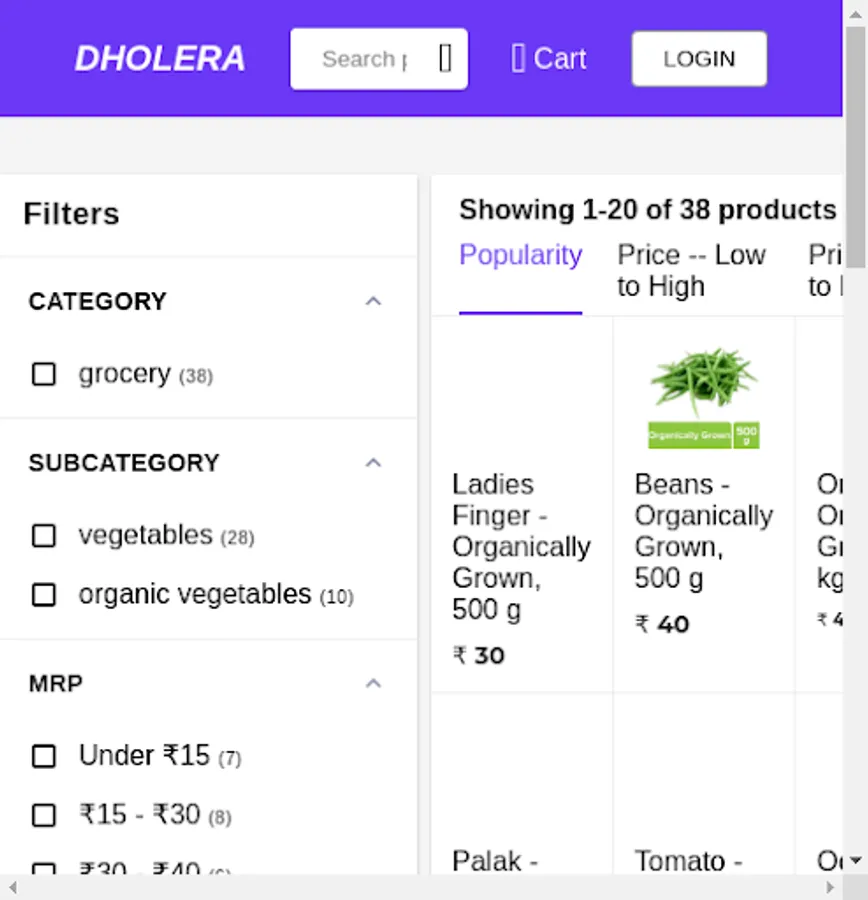Open Ladies Finger product link
Image resolution: width=868 pixels, height=900 pixels.
coord(520,546)
